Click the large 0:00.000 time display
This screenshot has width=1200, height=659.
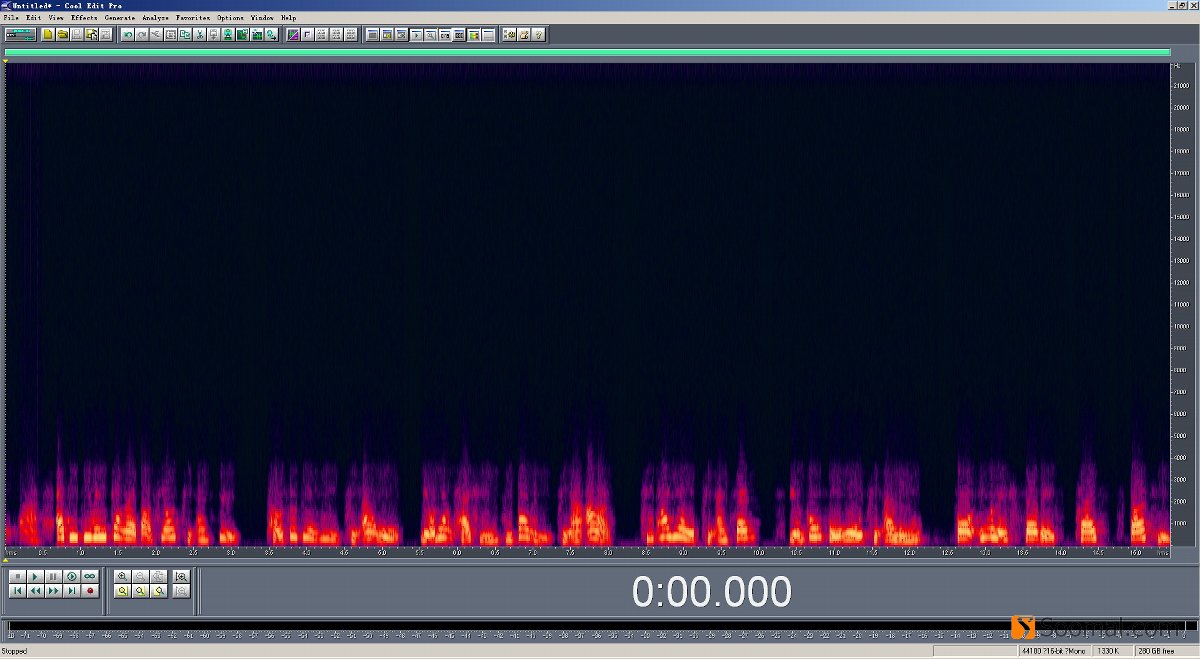click(711, 592)
